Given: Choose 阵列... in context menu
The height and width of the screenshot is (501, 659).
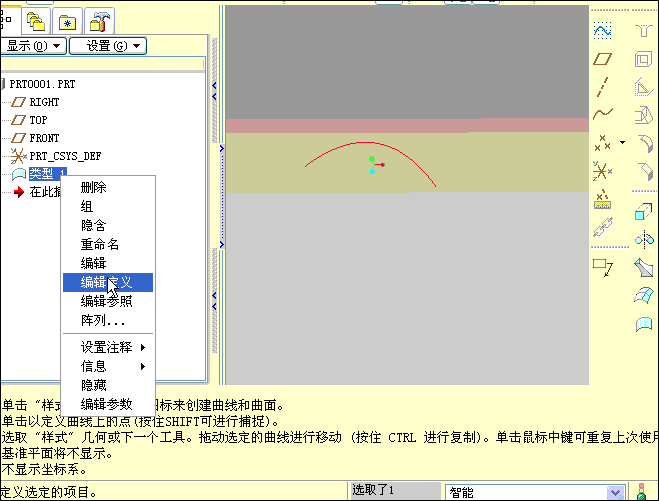Looking at the screenshot, I should (108, 320).
